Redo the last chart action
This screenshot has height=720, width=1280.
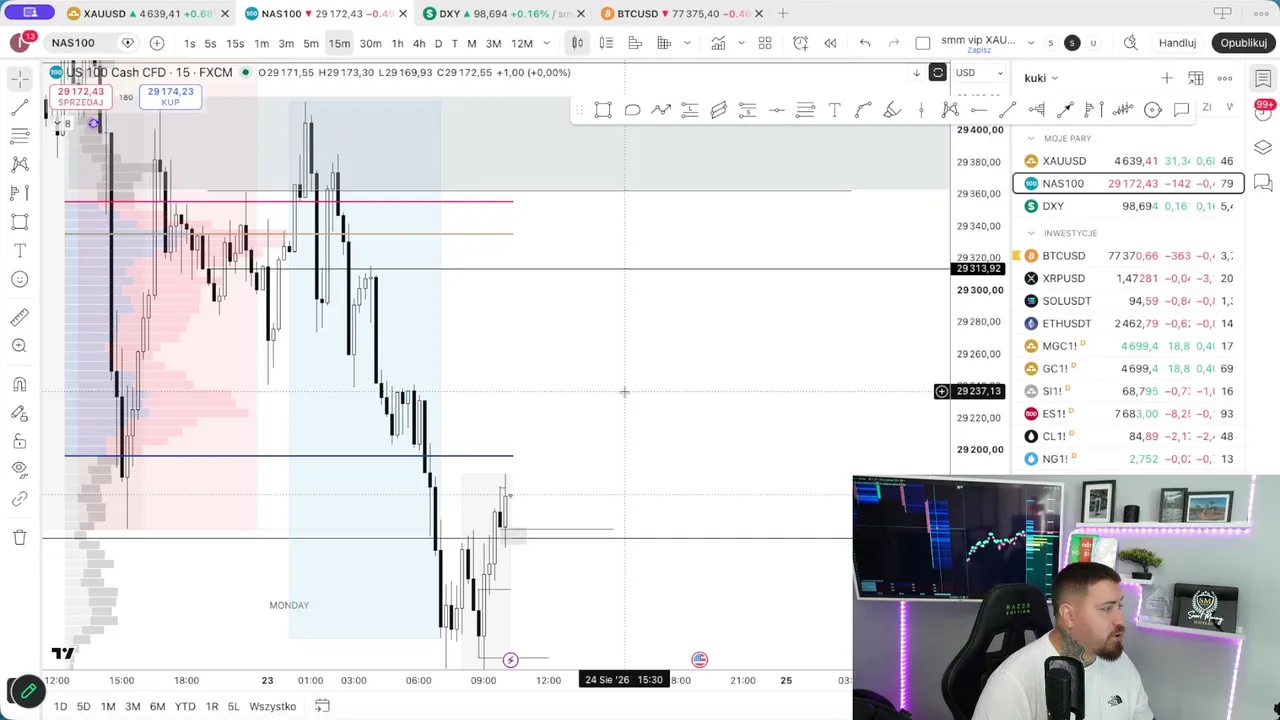pos(894,43)
